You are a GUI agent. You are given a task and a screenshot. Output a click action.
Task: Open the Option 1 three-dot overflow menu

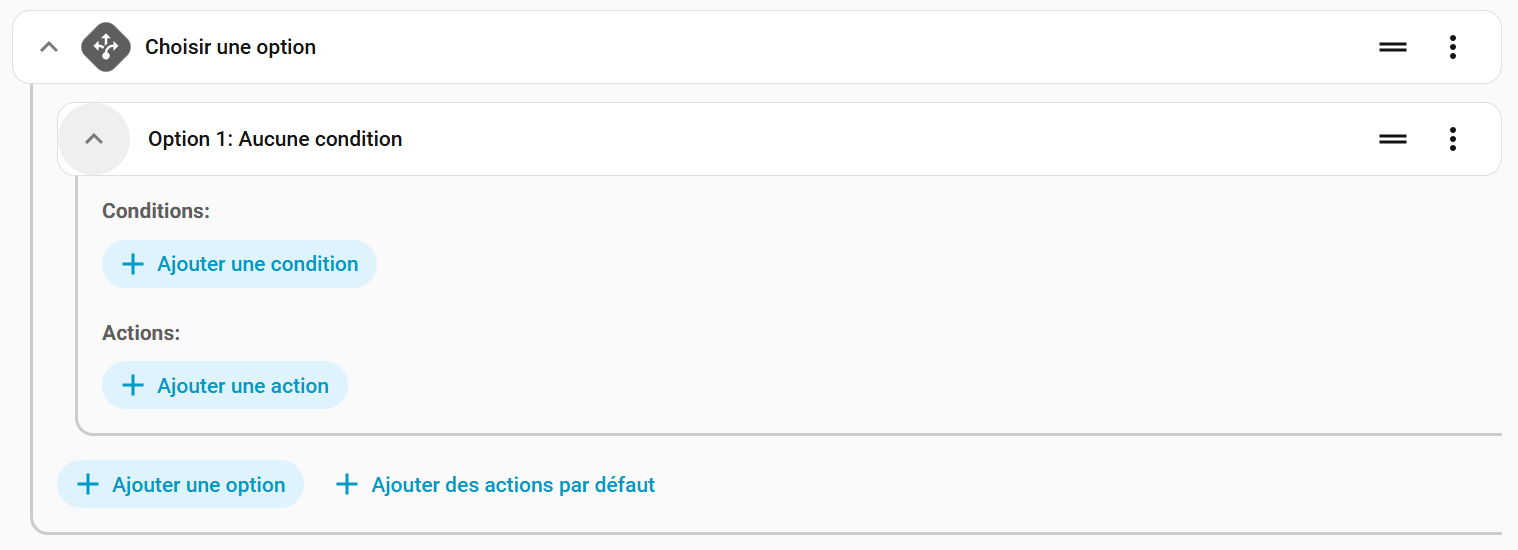[x=1452, y=139]
